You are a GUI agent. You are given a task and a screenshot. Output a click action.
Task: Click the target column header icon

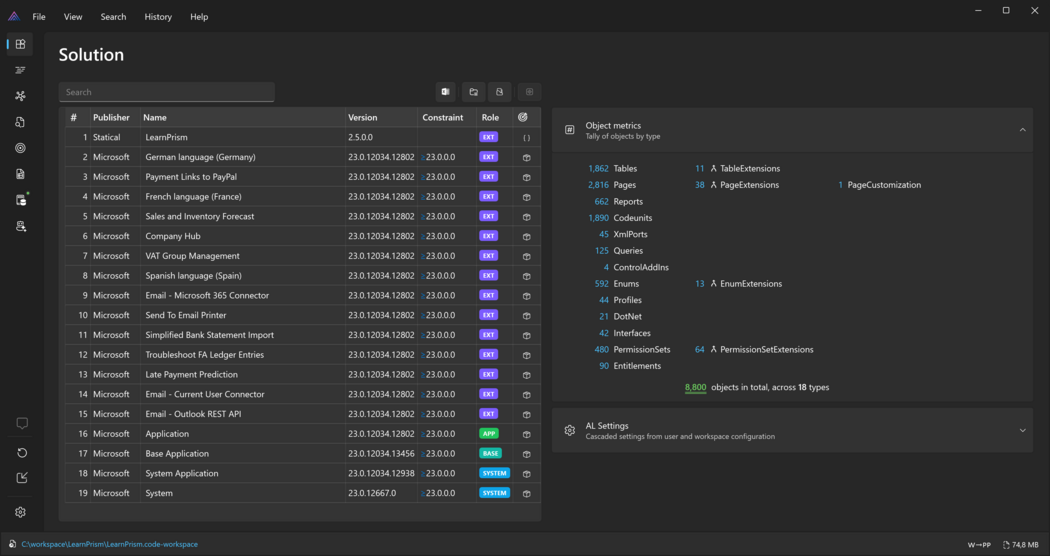[523, 117]
